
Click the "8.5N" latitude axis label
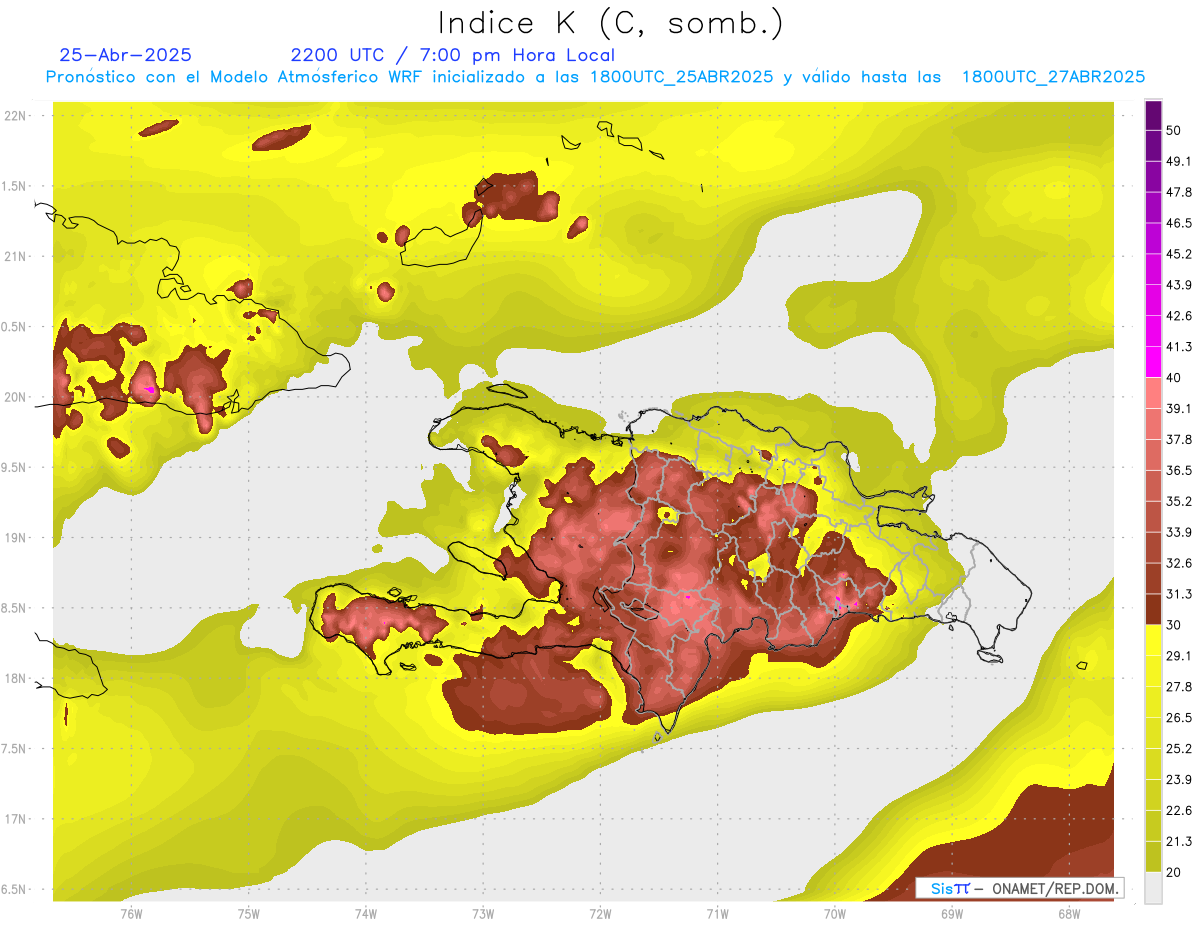[15, 608]
